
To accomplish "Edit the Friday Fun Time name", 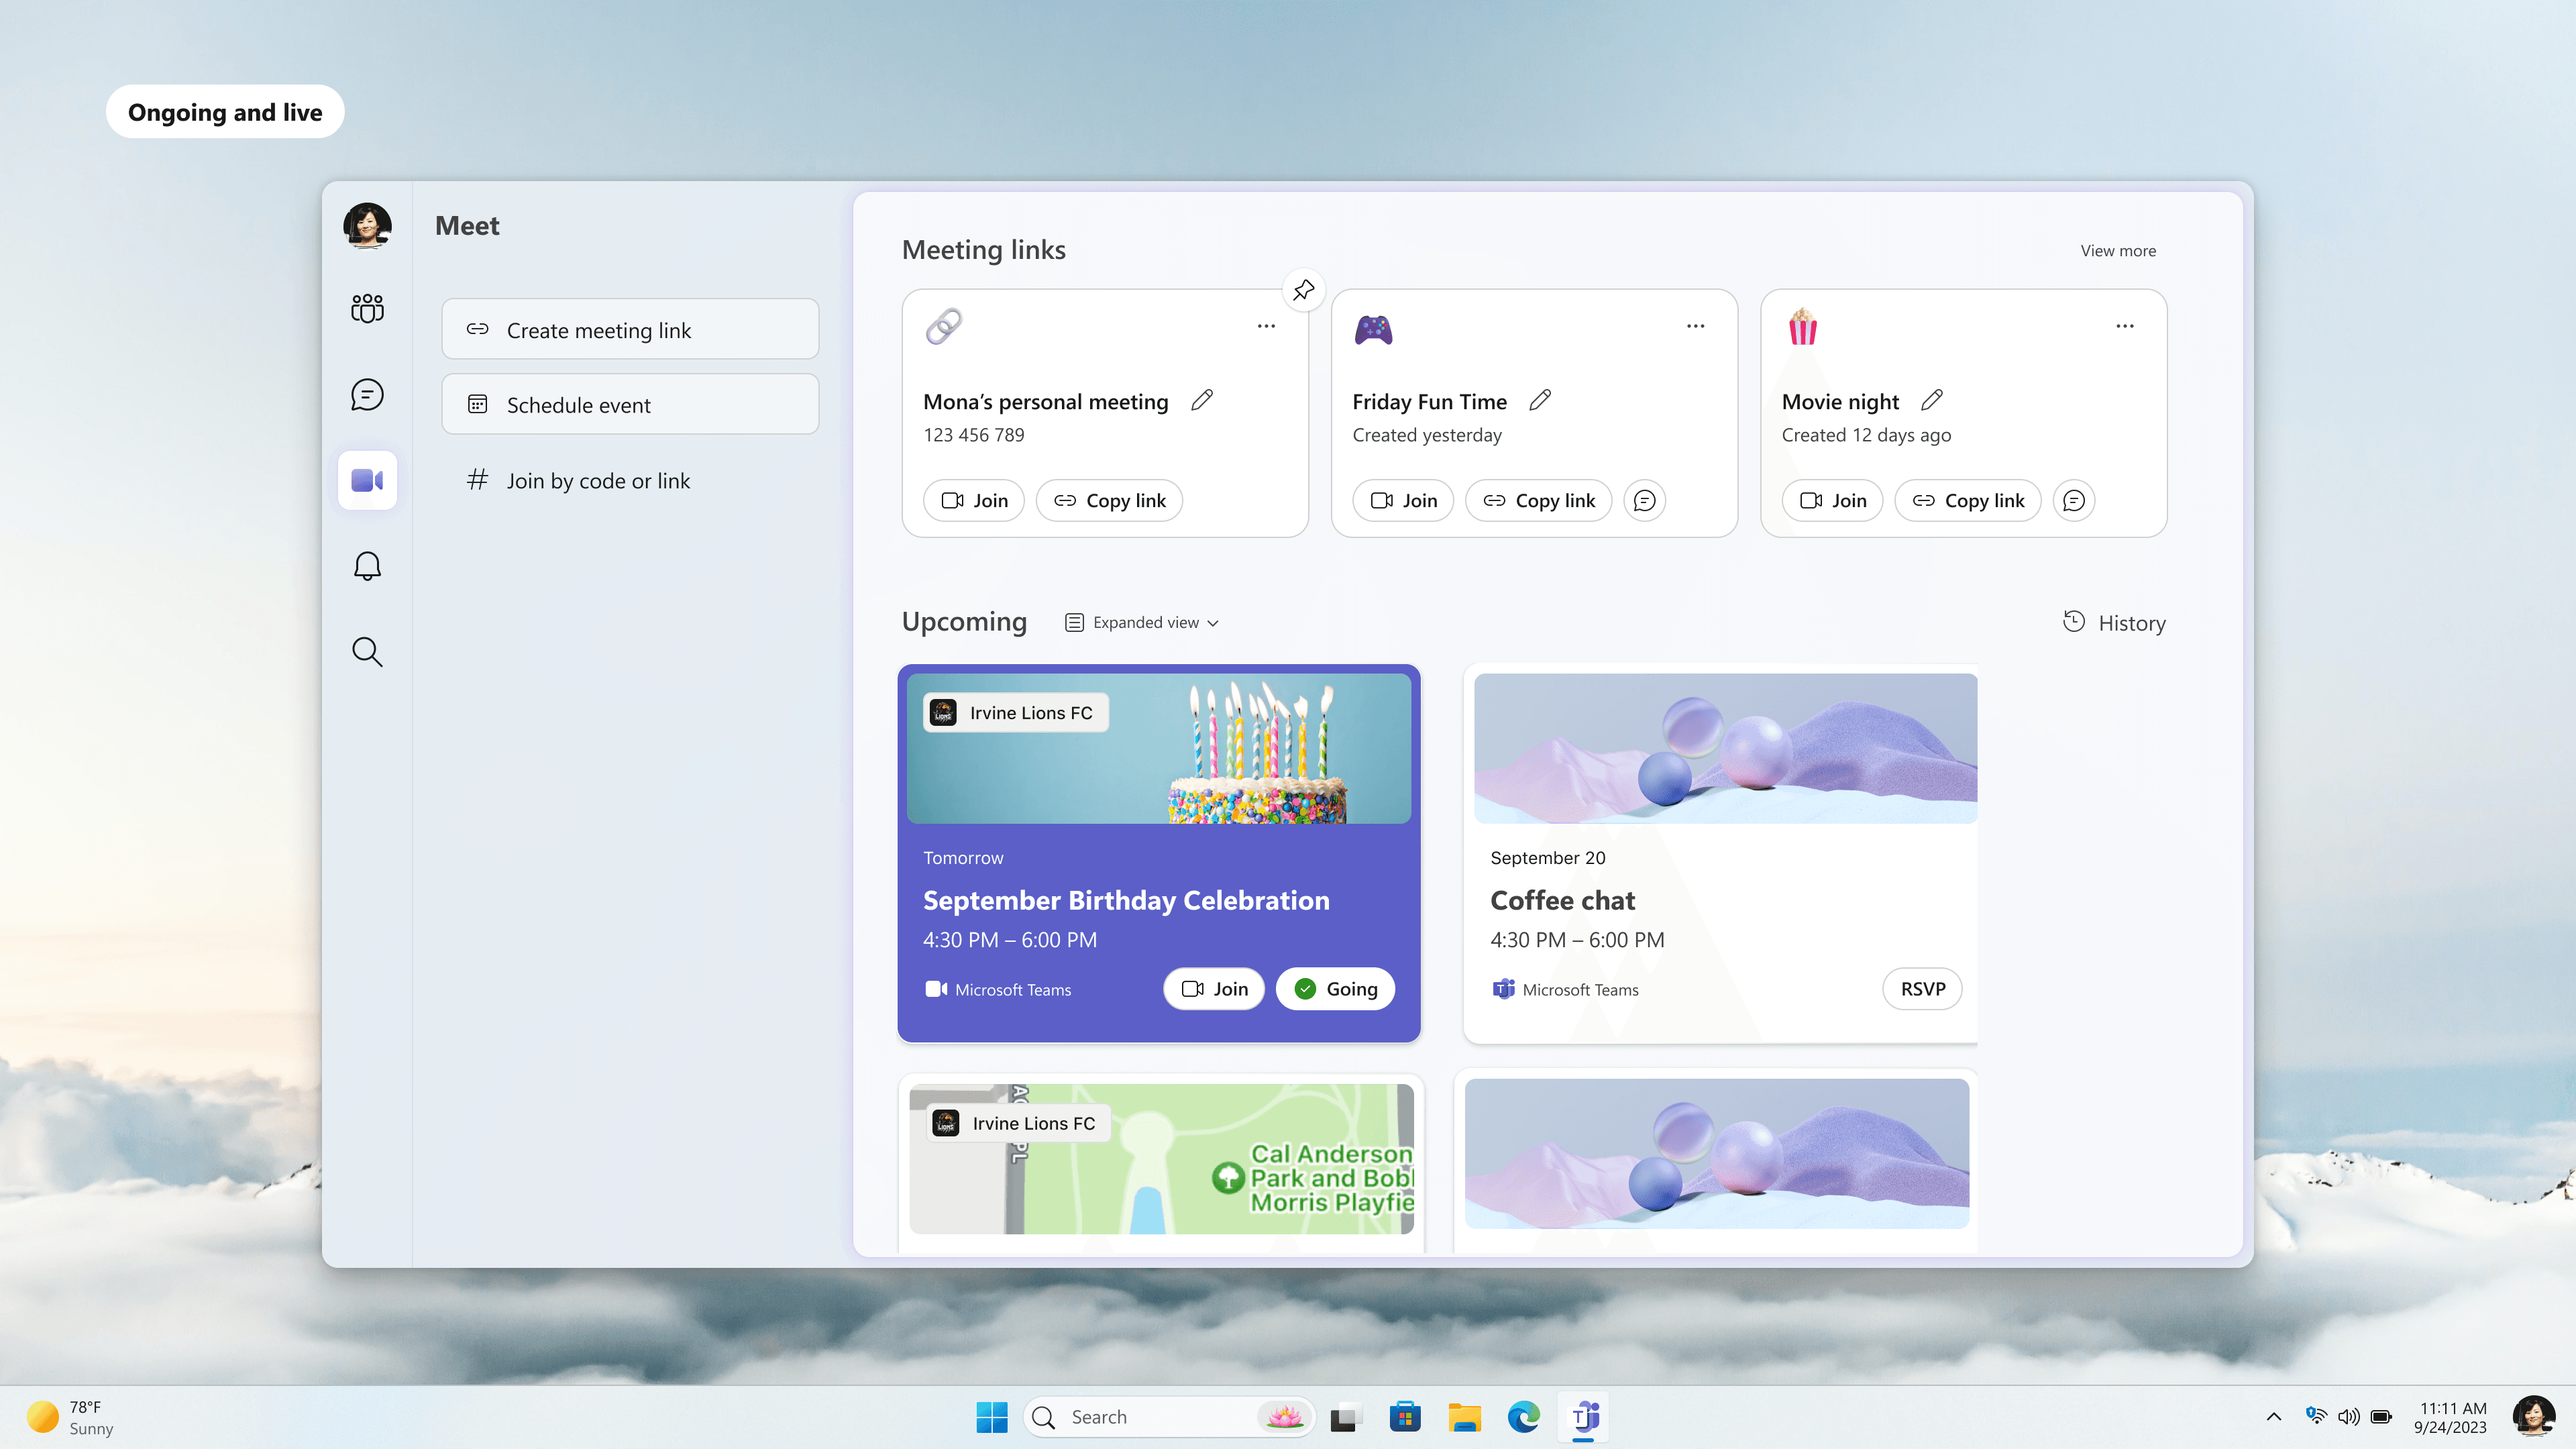I will (1540, 400).
